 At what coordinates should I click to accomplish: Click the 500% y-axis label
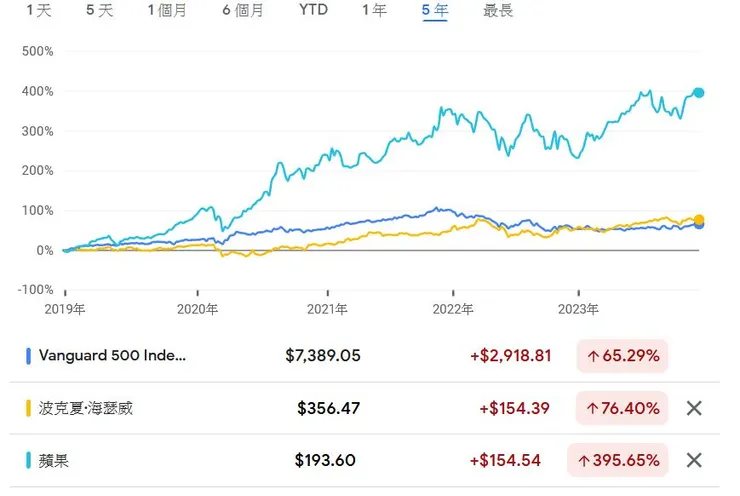(x=37, y=51)
